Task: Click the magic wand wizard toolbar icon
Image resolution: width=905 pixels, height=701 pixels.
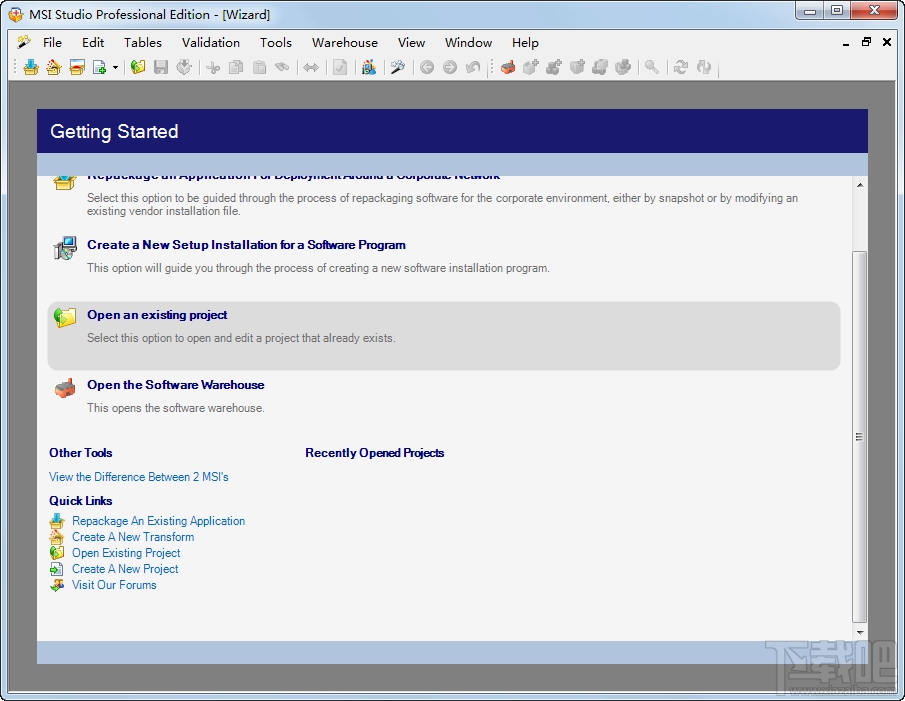Action: tap(398, 68)
